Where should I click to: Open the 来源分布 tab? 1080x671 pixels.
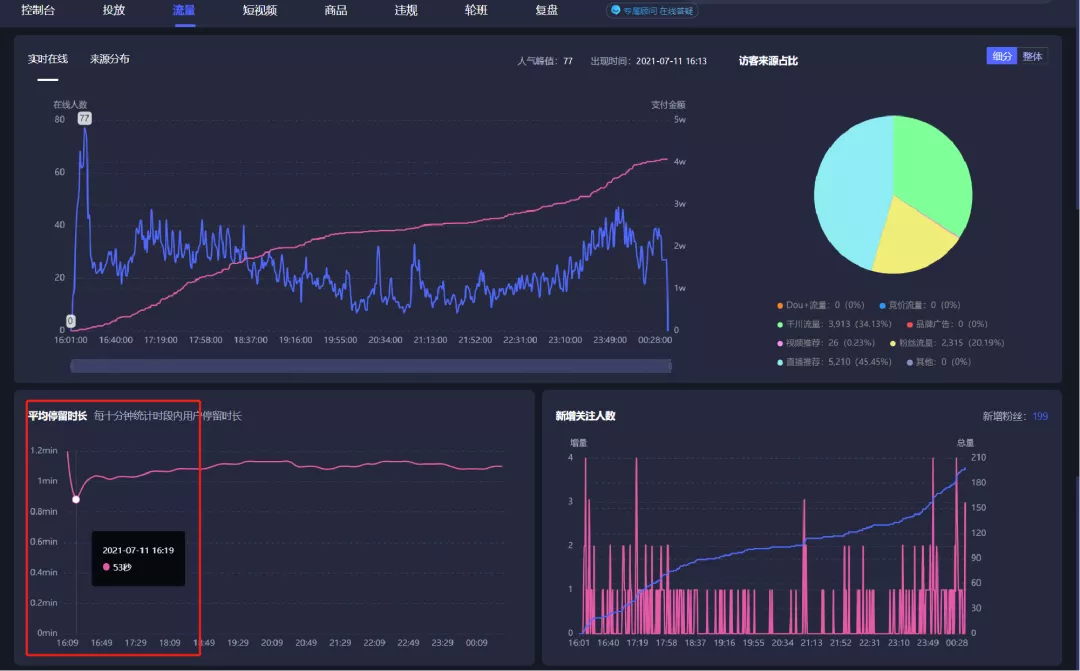pyautogui.click(x=110, y=59)
